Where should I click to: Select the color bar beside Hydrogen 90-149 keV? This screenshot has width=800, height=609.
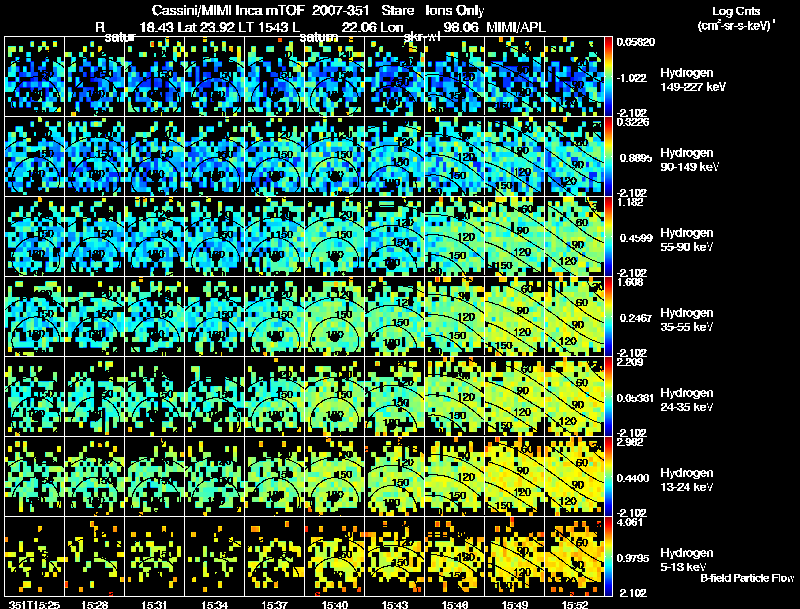(608, 157)
